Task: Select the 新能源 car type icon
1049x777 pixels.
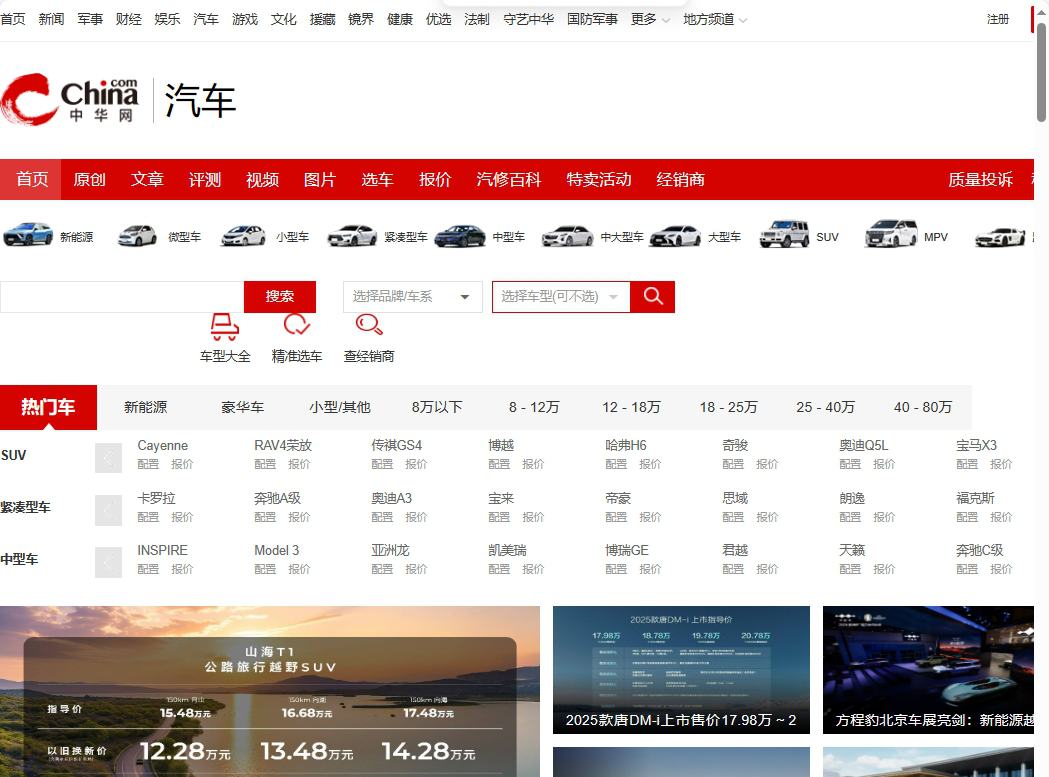Action: (28, 236)
